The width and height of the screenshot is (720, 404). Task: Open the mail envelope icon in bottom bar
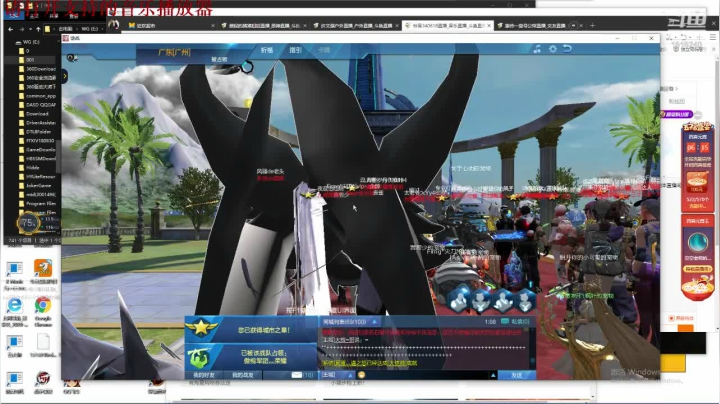[x=297, y=375]
